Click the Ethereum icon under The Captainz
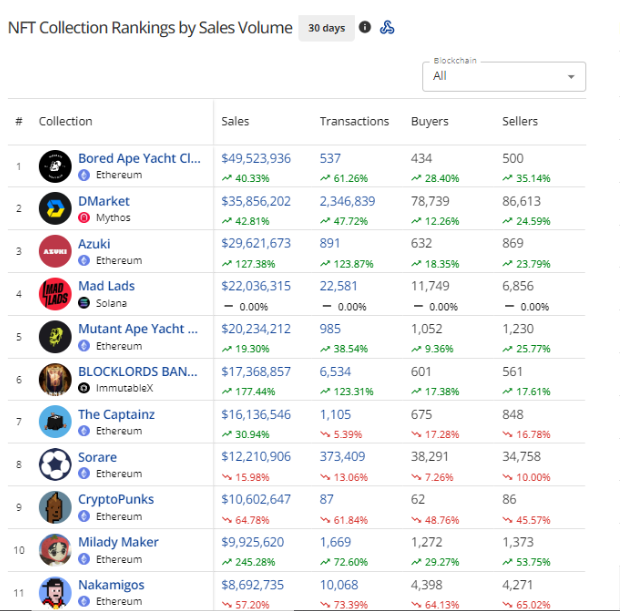 pyautogui.click(x=84, y=431)
